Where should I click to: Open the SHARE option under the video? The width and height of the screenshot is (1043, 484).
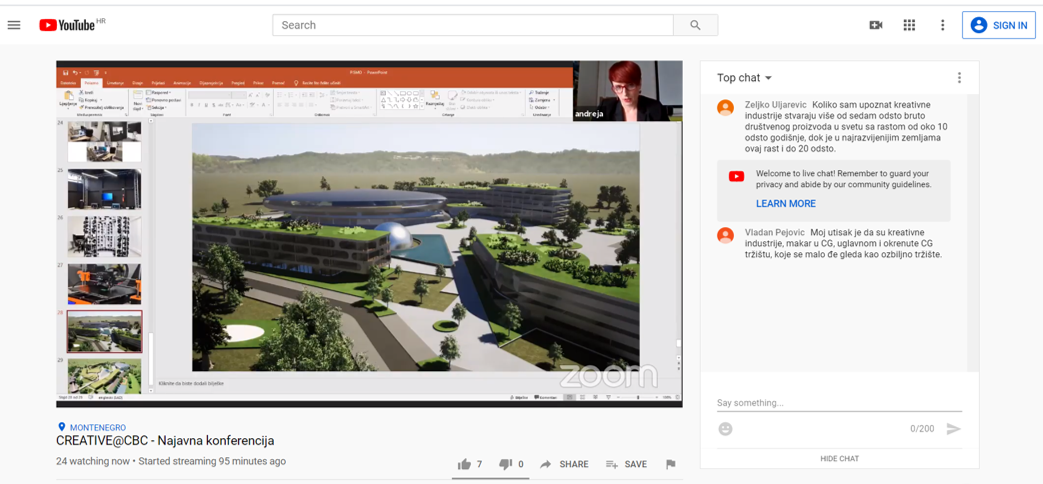point(564,464)
